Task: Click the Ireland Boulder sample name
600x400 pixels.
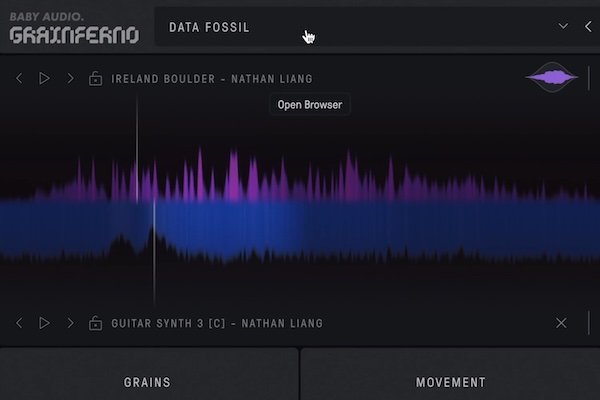Action: click(x=212, y=79)
